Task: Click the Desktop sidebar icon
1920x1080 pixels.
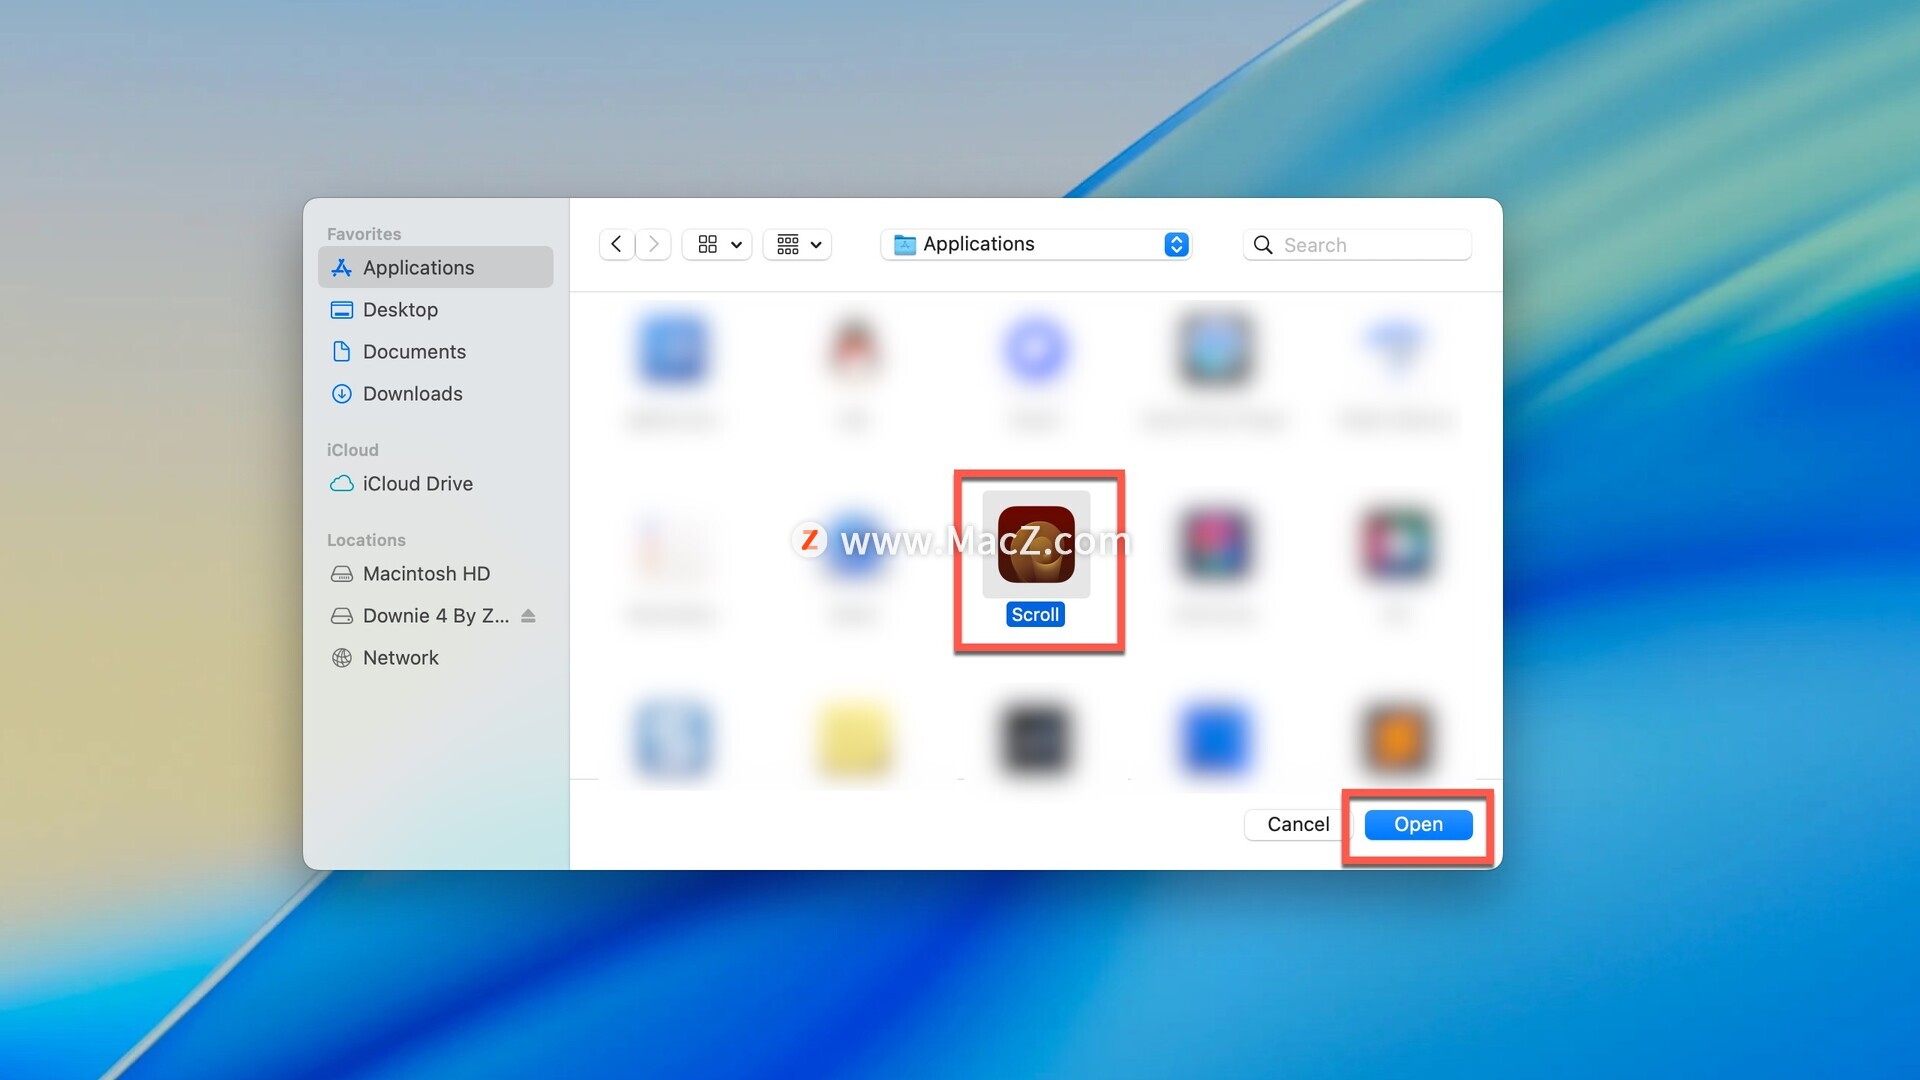Action: (x=341, y=309)
